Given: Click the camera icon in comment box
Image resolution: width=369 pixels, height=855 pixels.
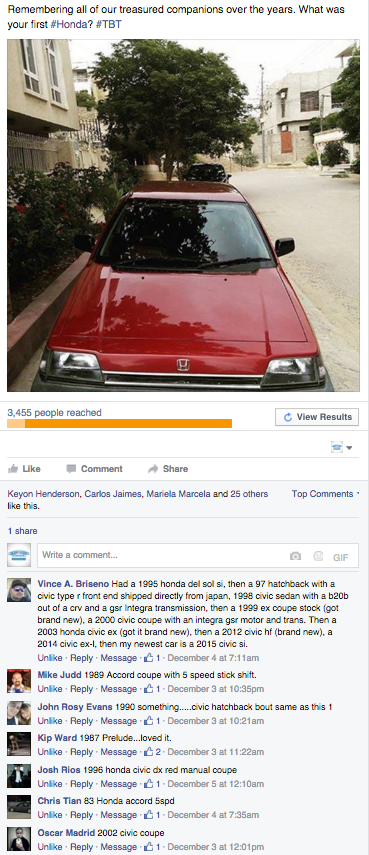Looking at the screenshot, I should pyautogui.click(x=295, y=556).
